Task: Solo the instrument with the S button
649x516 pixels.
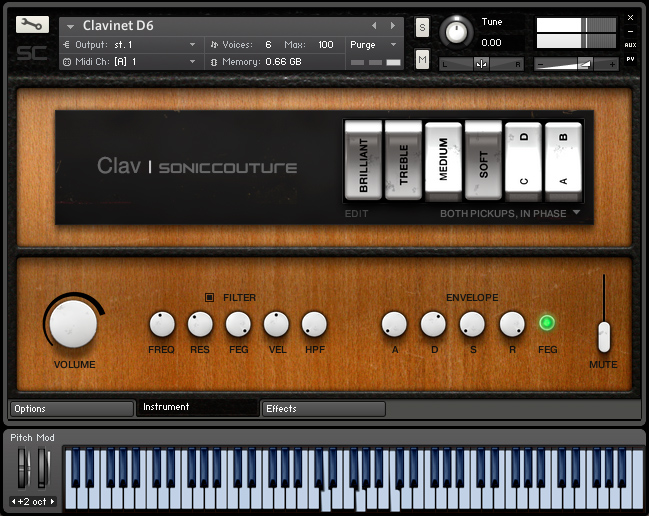Action: tap(422, 27)
